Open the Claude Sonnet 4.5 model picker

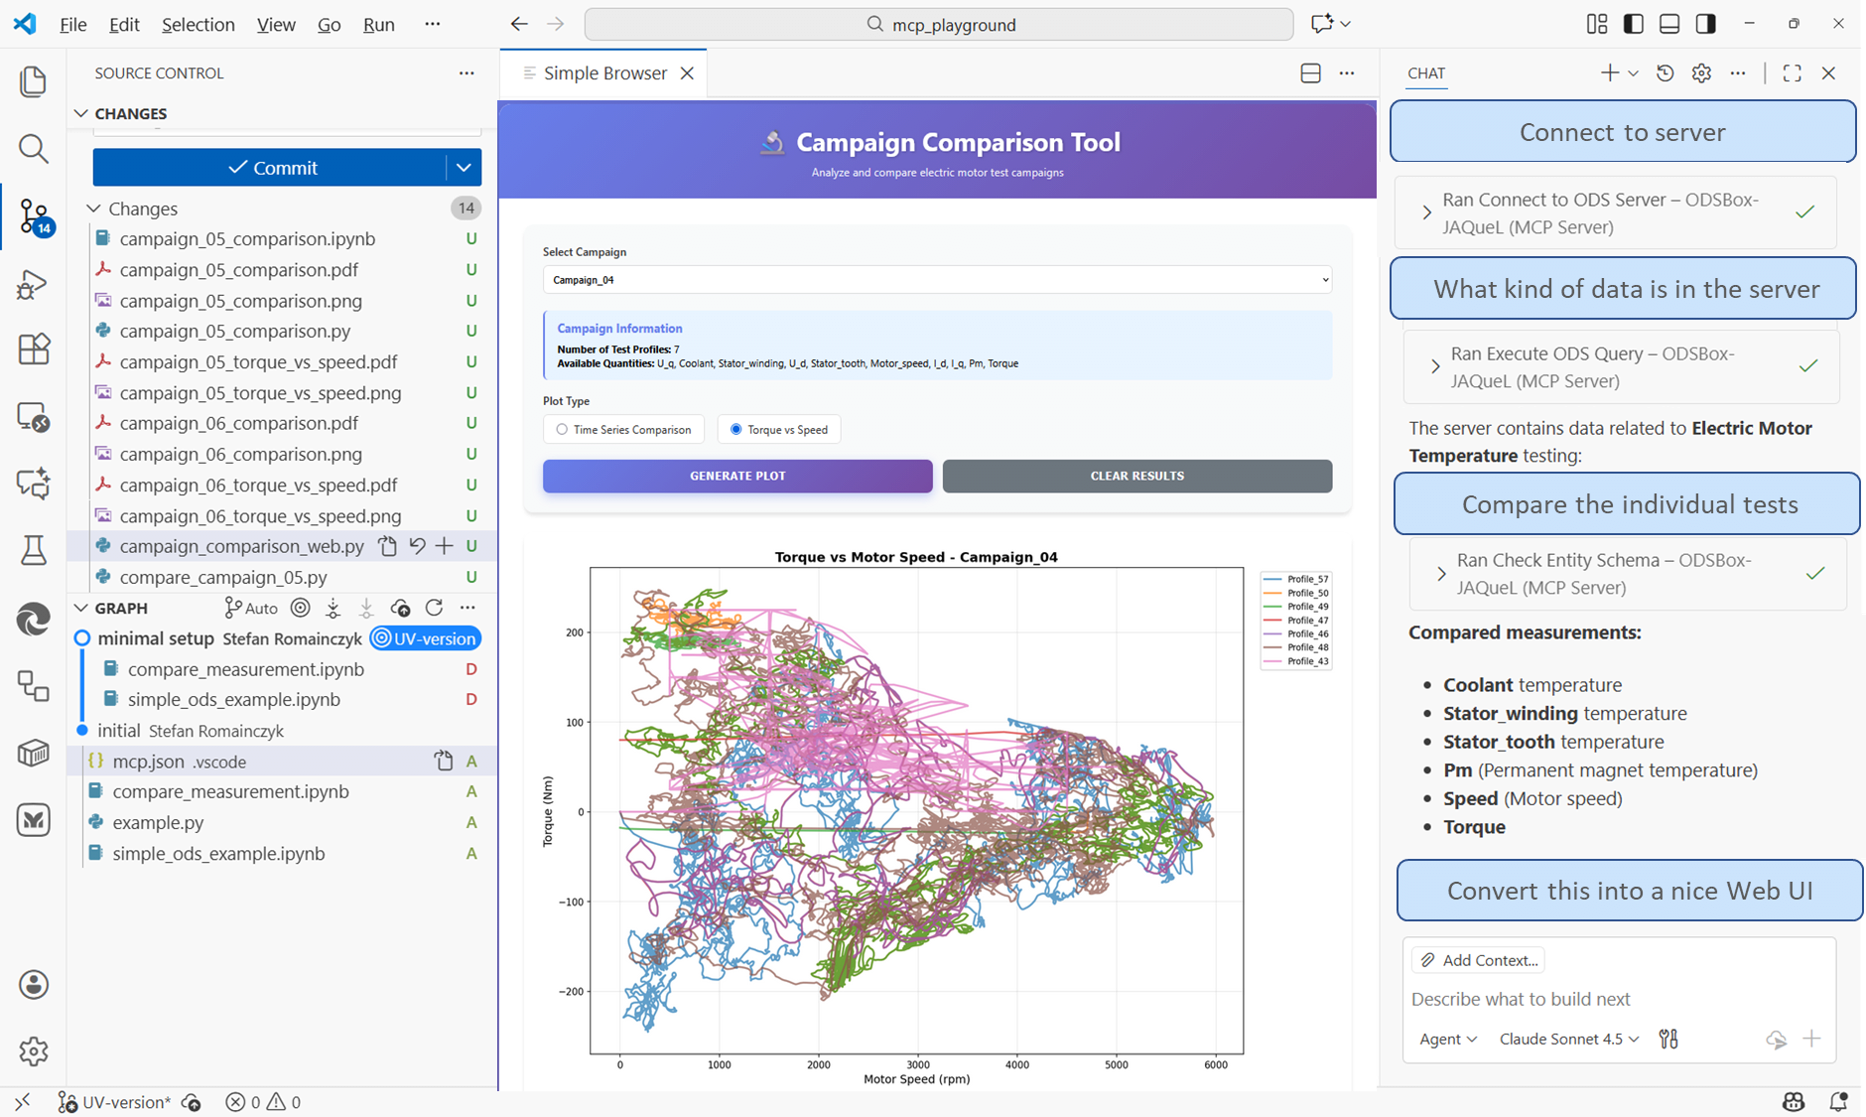(x=1568, y=1039)
